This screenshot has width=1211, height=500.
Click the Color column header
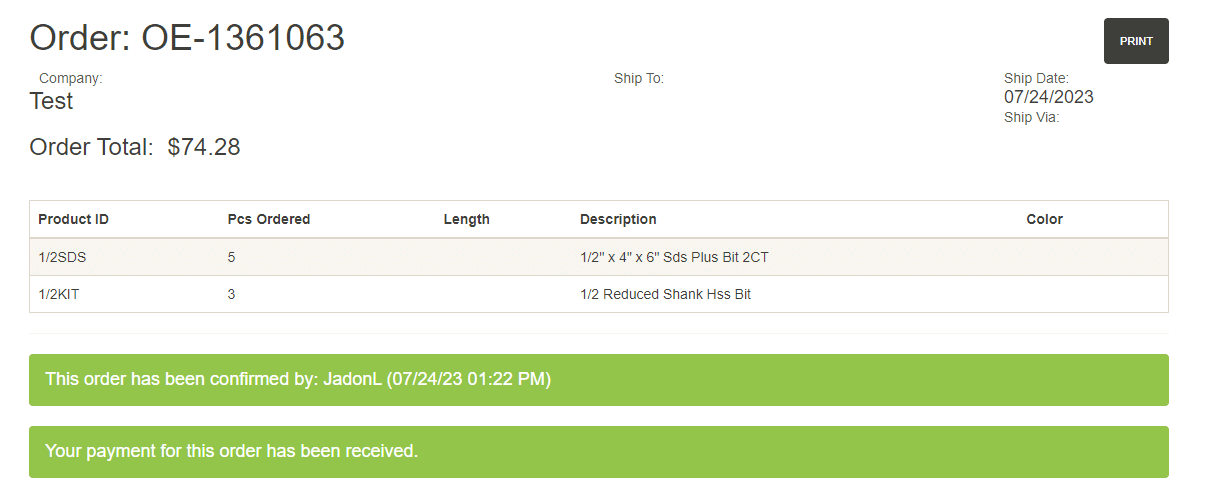click(x=1044, y=219)
